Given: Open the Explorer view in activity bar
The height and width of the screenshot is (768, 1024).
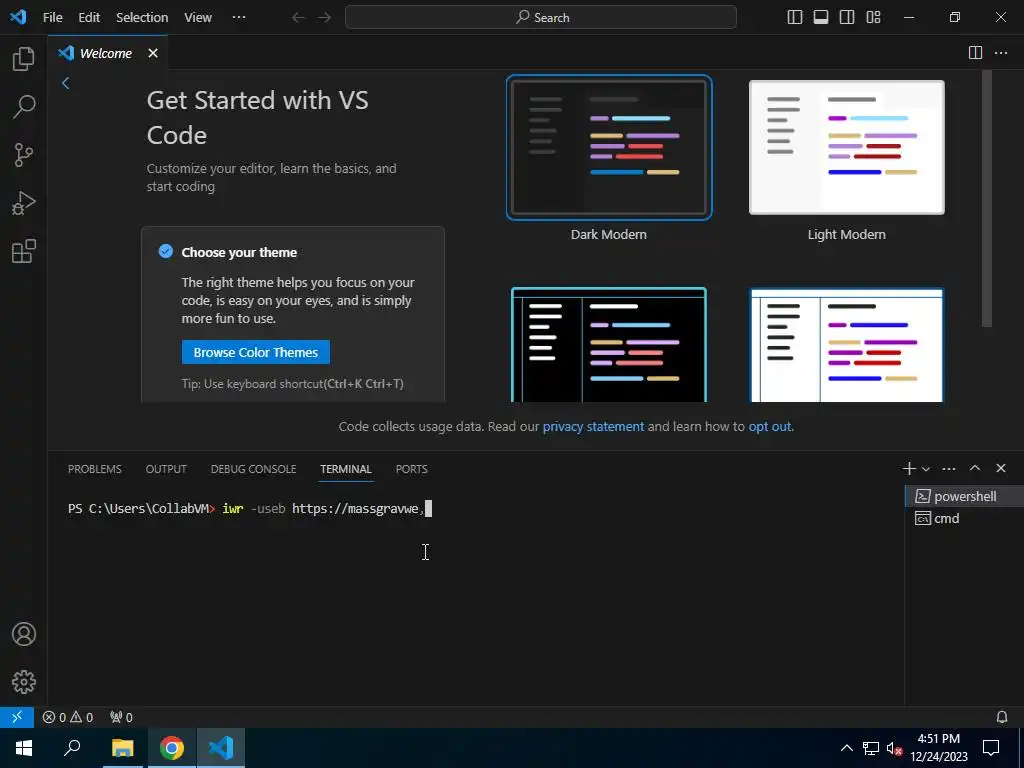Looking at the screenshot, I should click(x=24, y=59).
